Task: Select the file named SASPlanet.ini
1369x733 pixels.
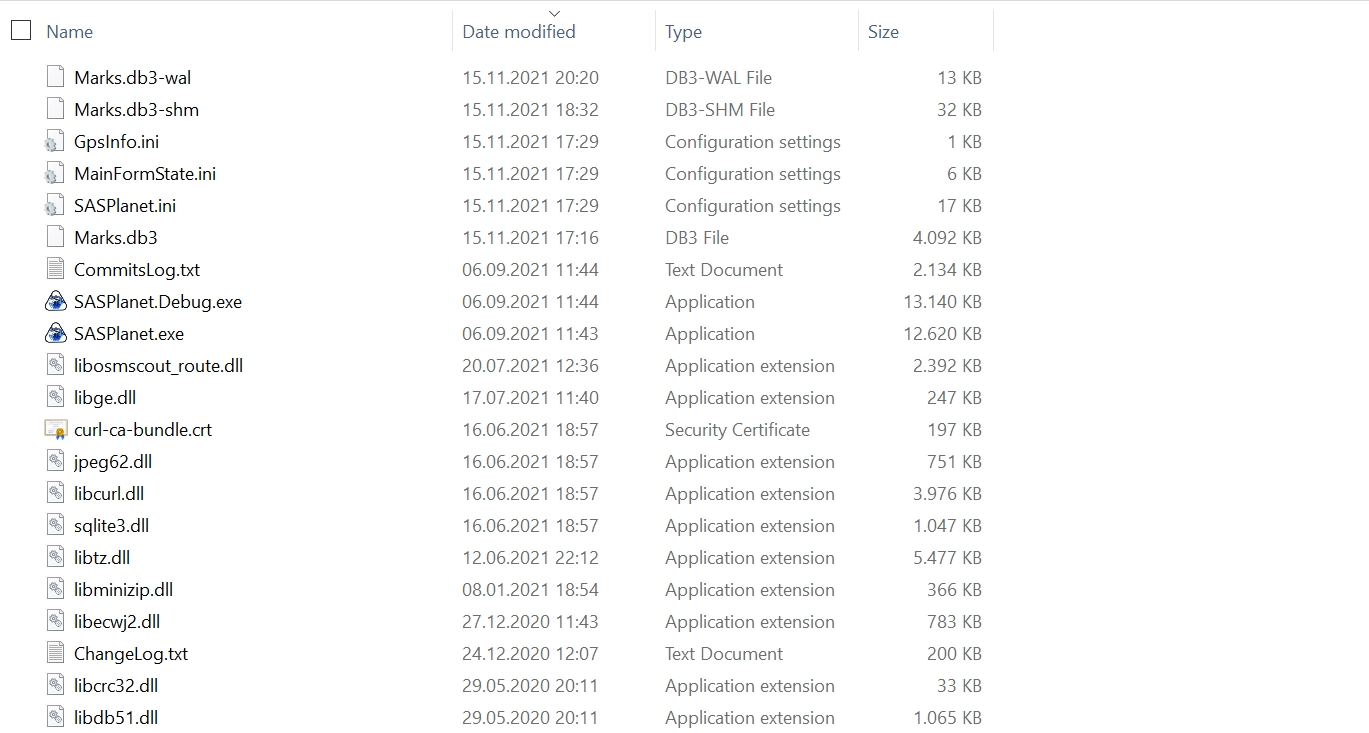Action: pos(125,205)
